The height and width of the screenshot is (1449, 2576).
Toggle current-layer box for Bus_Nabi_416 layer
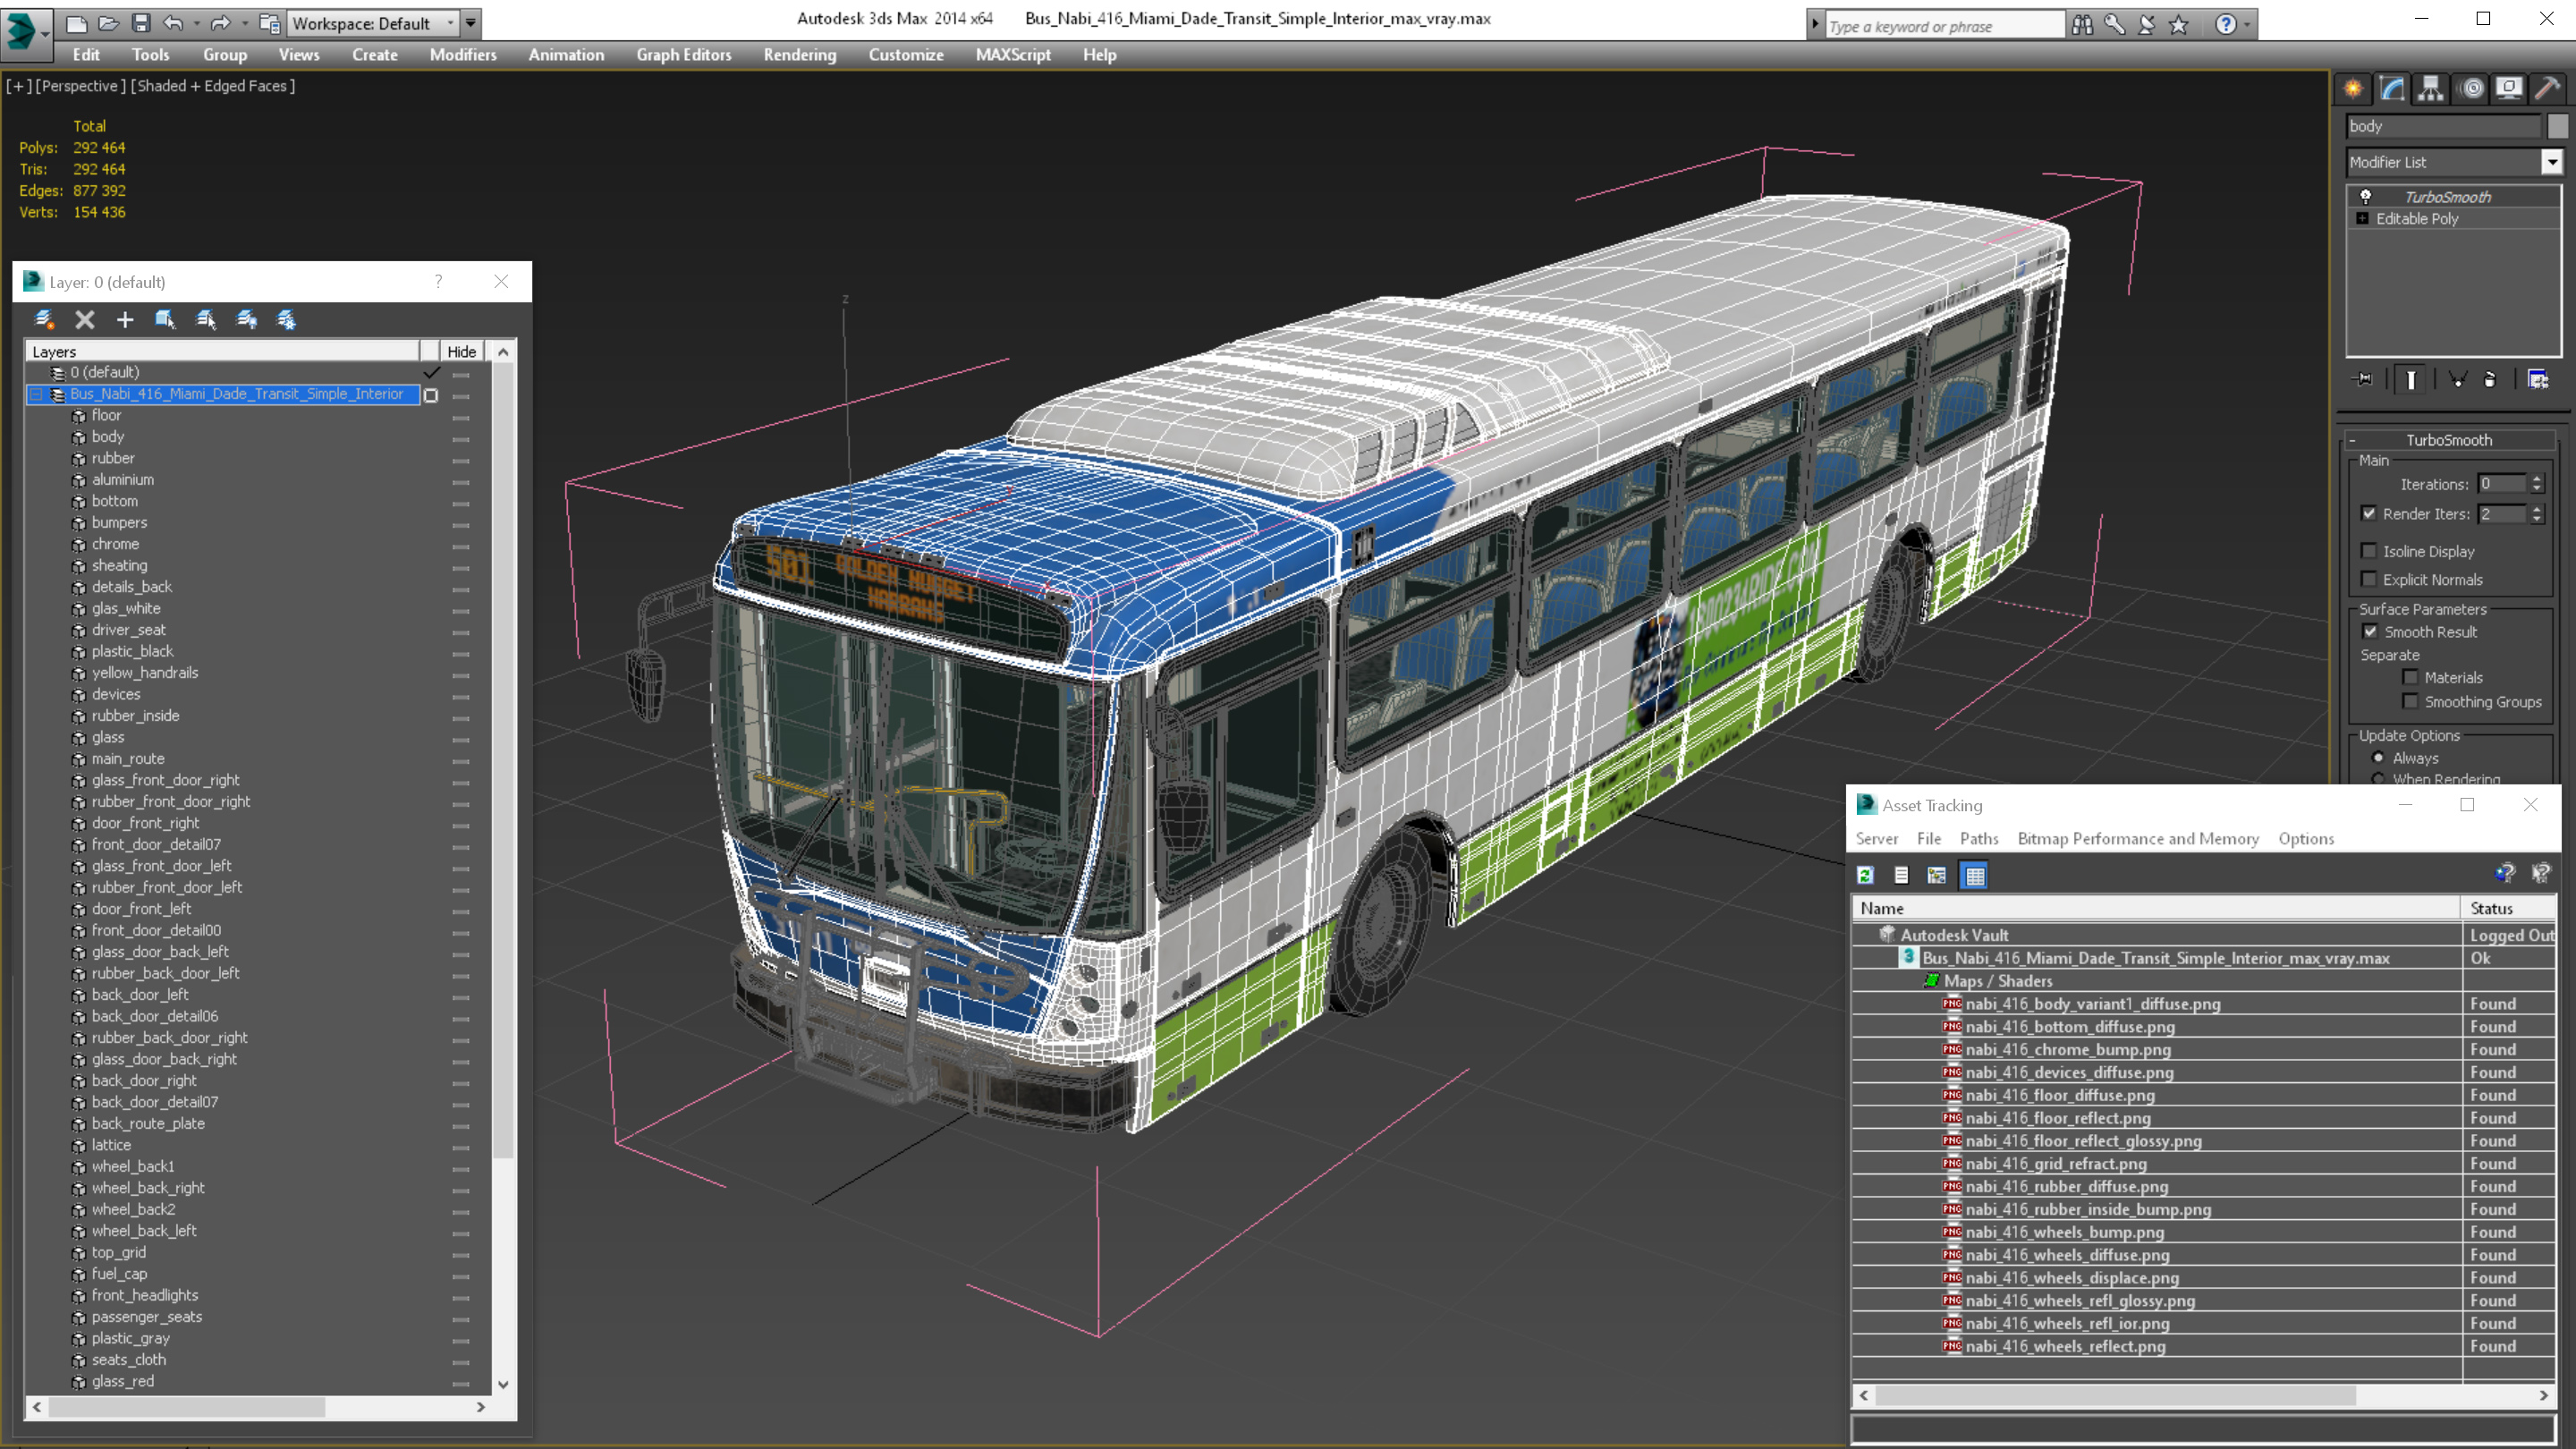(431, 395)
